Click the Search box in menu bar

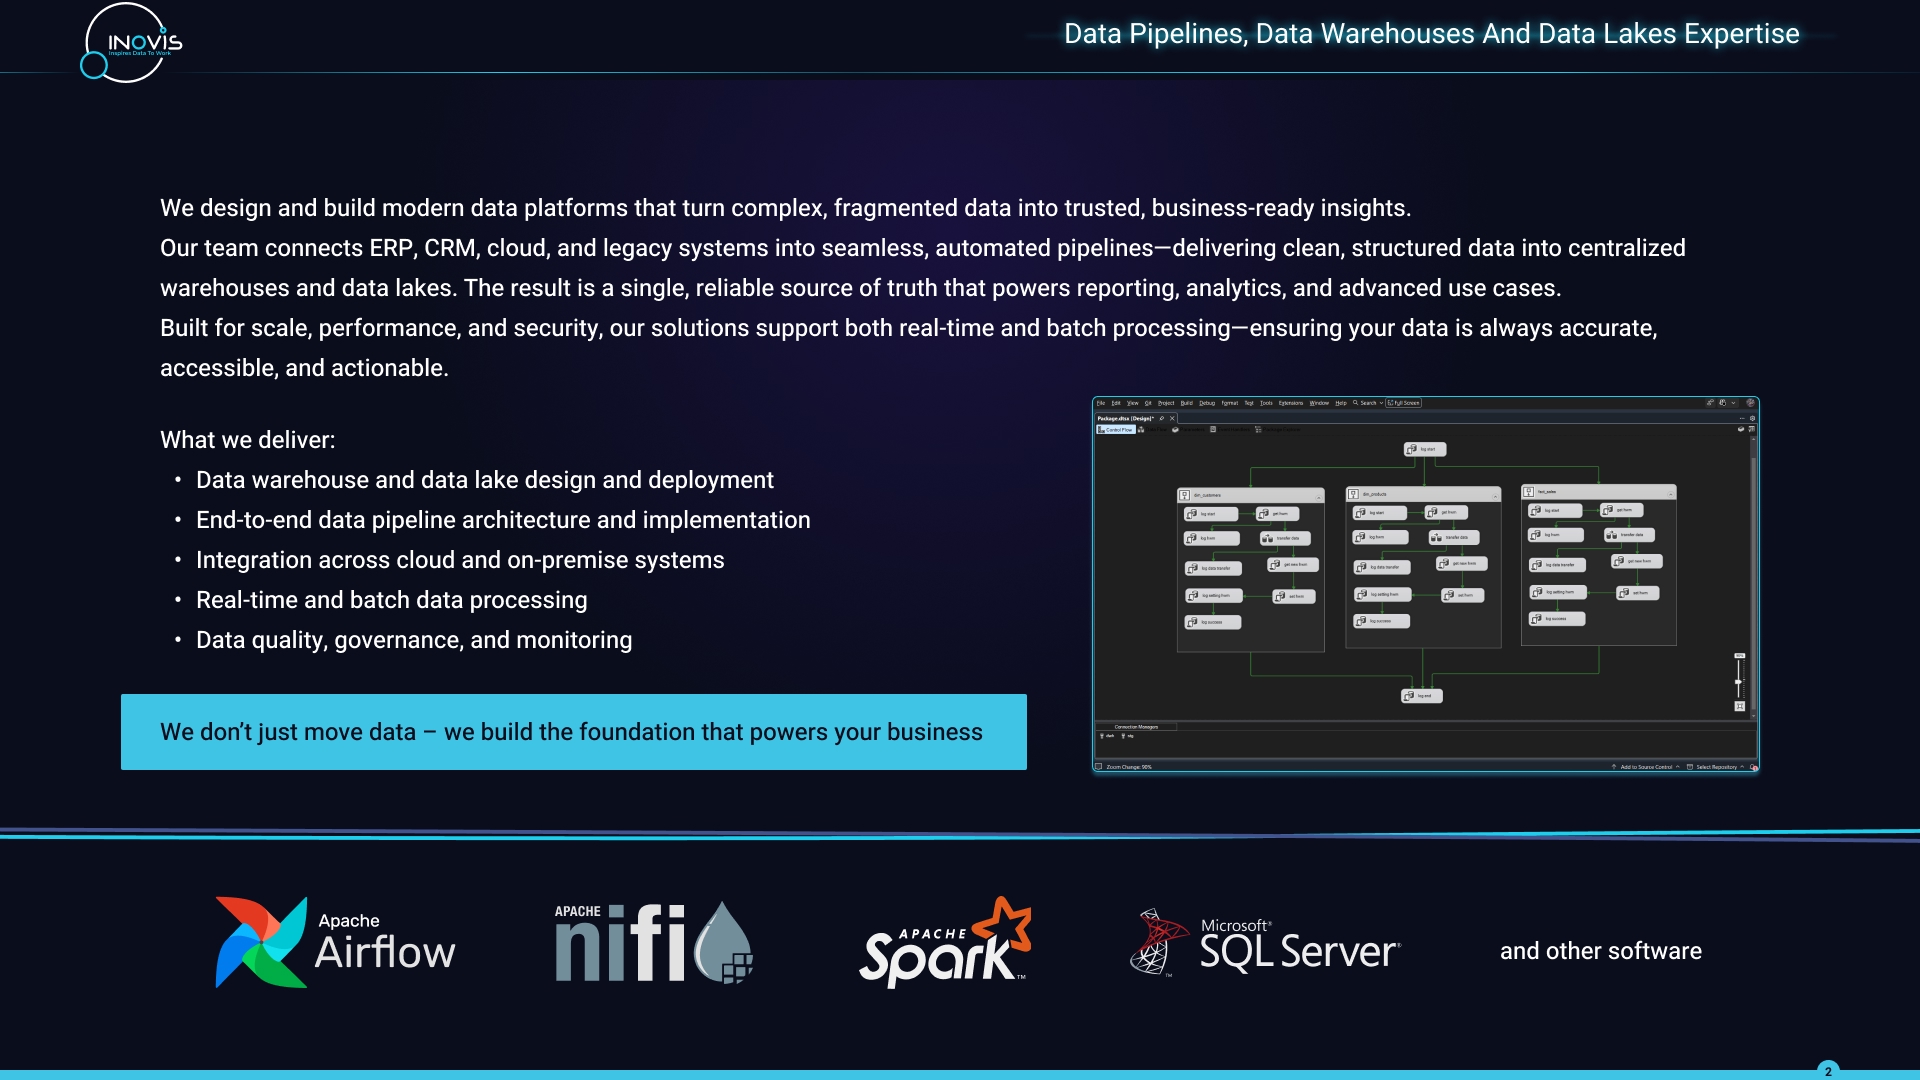coord(1368,403)
